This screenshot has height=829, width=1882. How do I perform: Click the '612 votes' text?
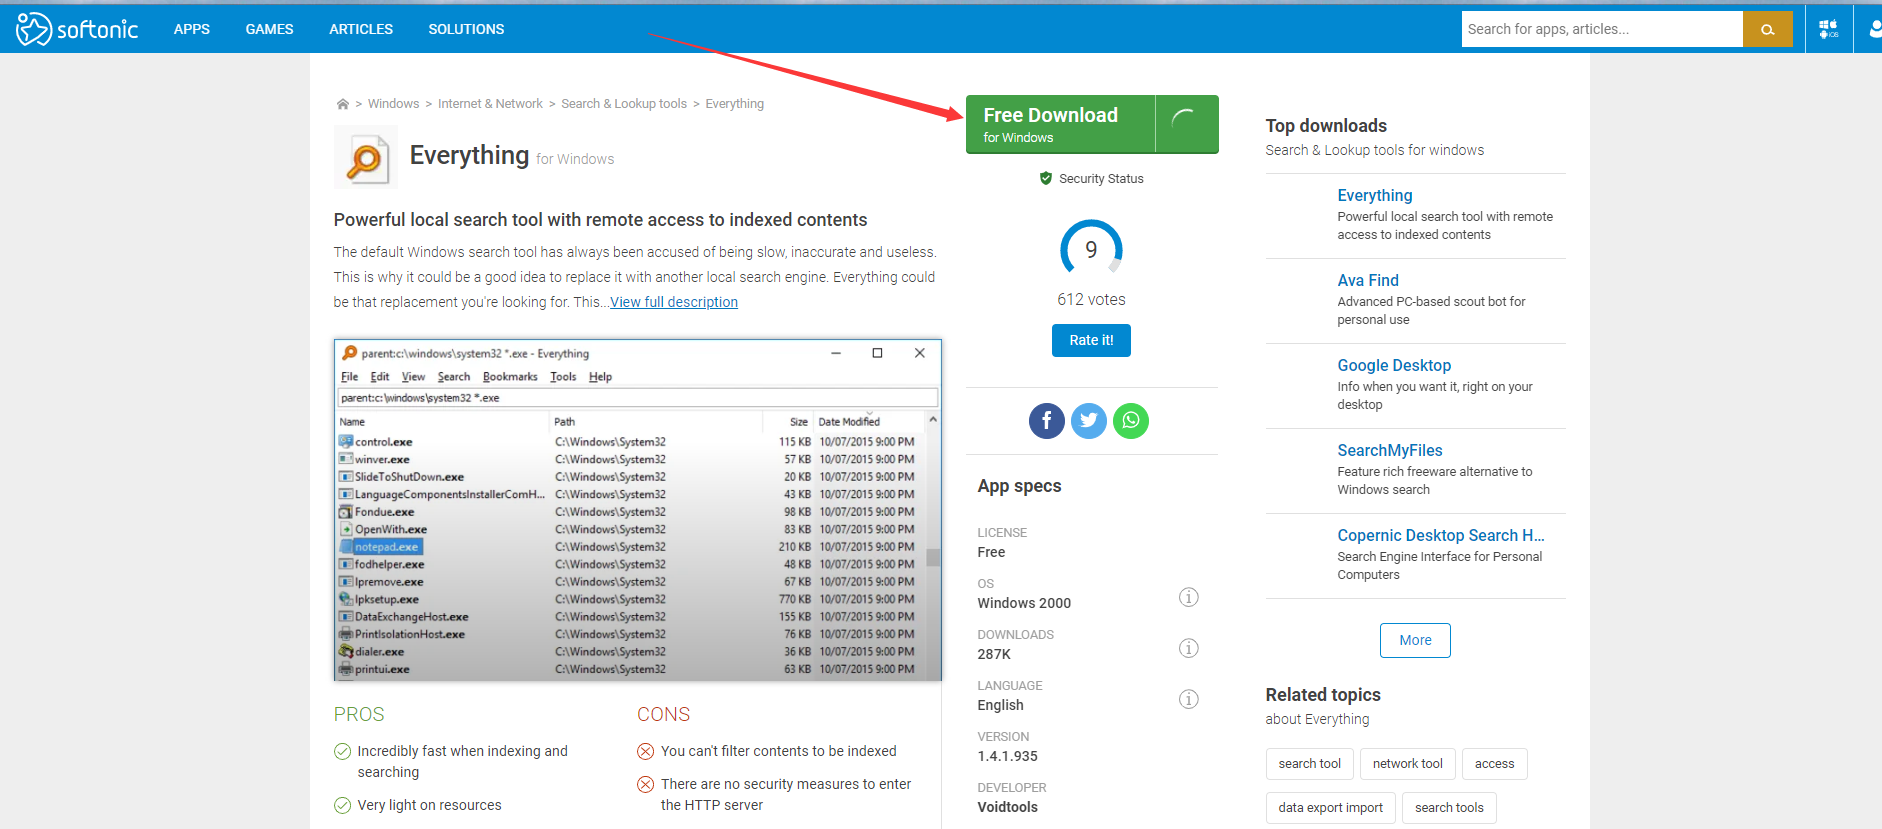pos(1091,300)
